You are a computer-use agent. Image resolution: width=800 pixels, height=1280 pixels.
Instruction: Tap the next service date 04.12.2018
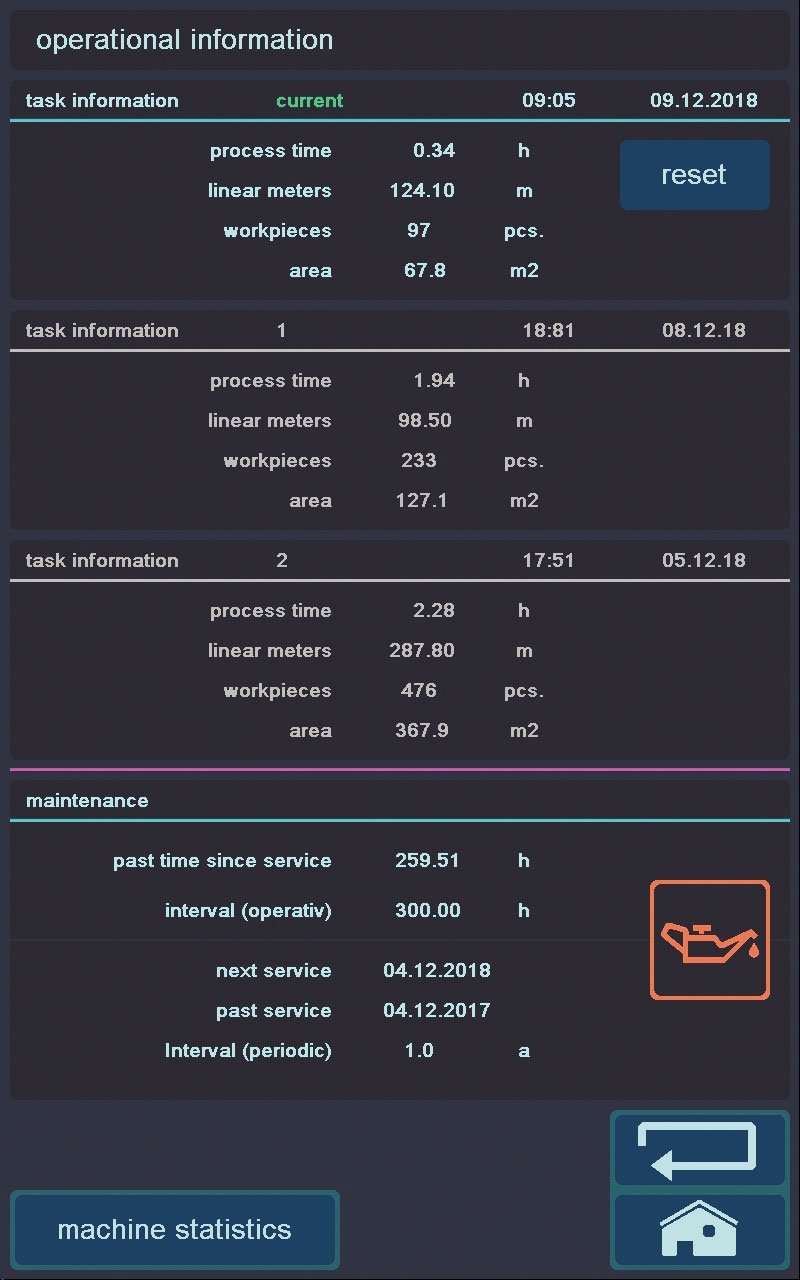coord(437,971)
